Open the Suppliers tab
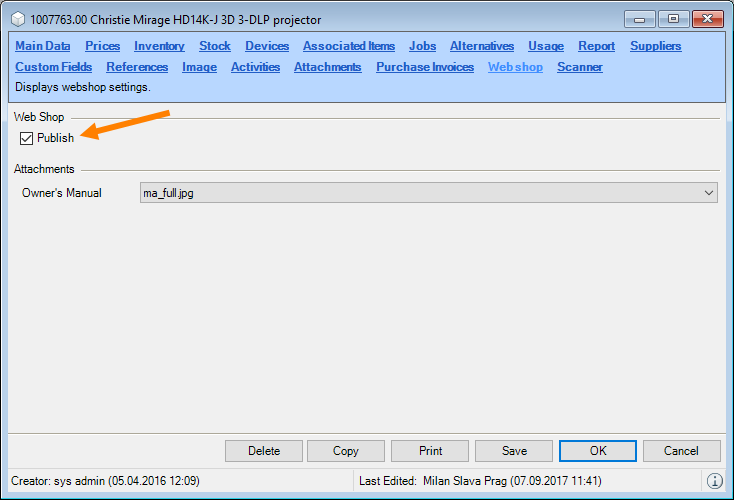Viewport: 734px width, 500px height. pyautogui.click(x=655, y=46)
